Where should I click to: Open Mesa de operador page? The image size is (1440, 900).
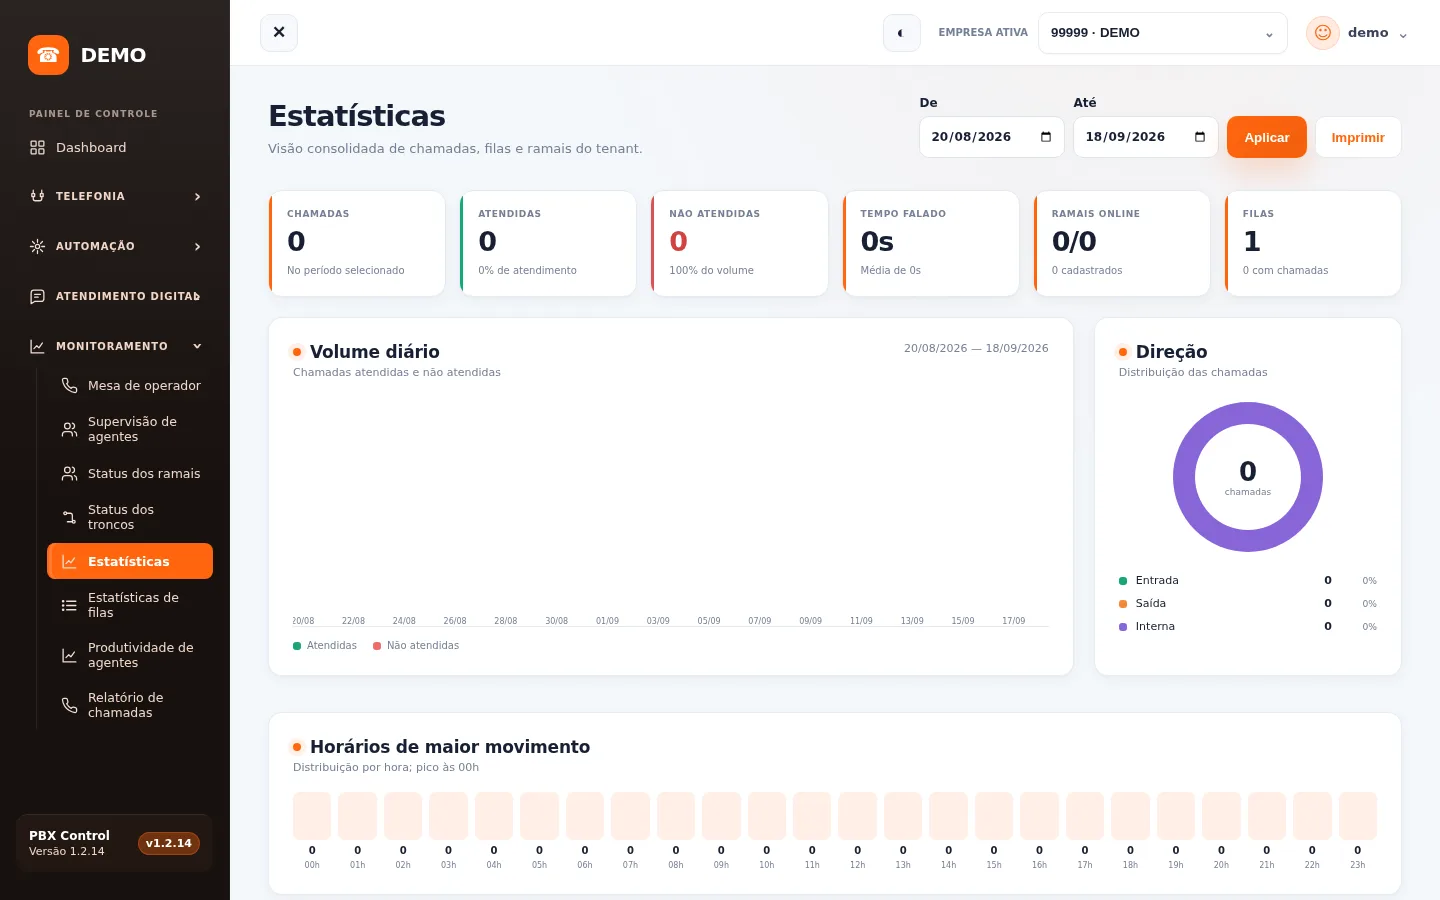pyautogui.click(x=130, y=386)
